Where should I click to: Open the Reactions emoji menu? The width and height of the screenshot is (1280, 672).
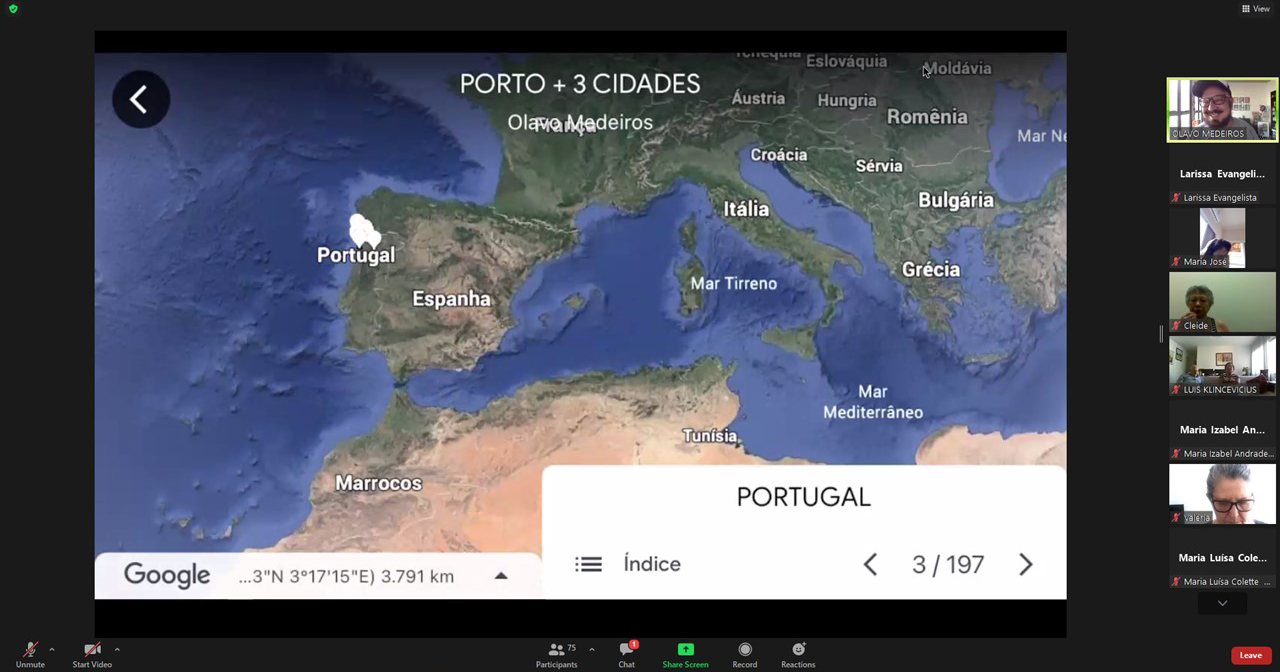click(798, 650)
